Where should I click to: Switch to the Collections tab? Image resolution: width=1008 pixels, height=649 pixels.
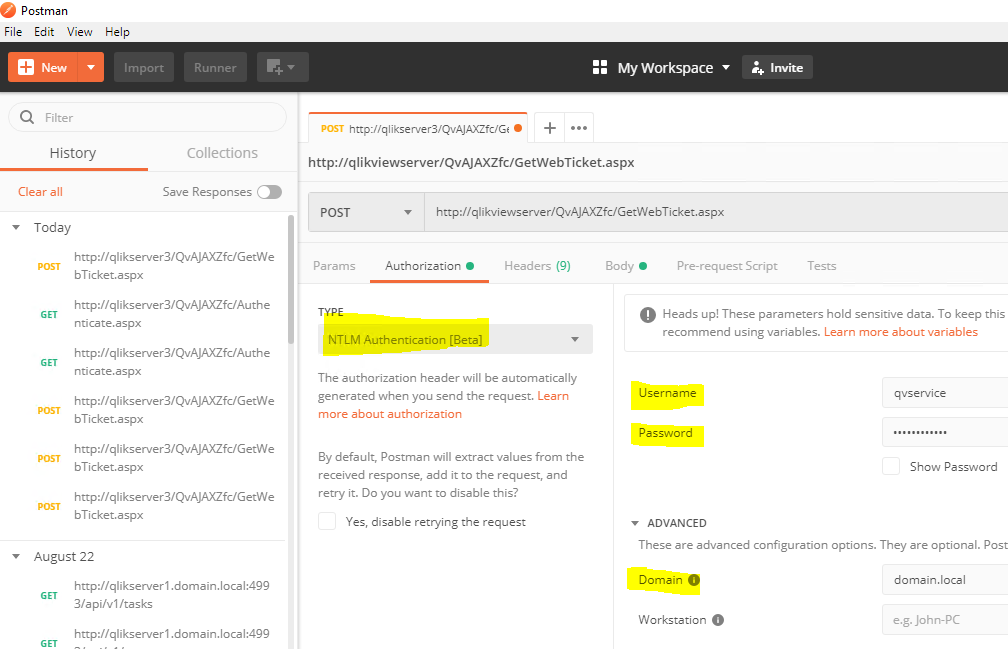[221, 153]
